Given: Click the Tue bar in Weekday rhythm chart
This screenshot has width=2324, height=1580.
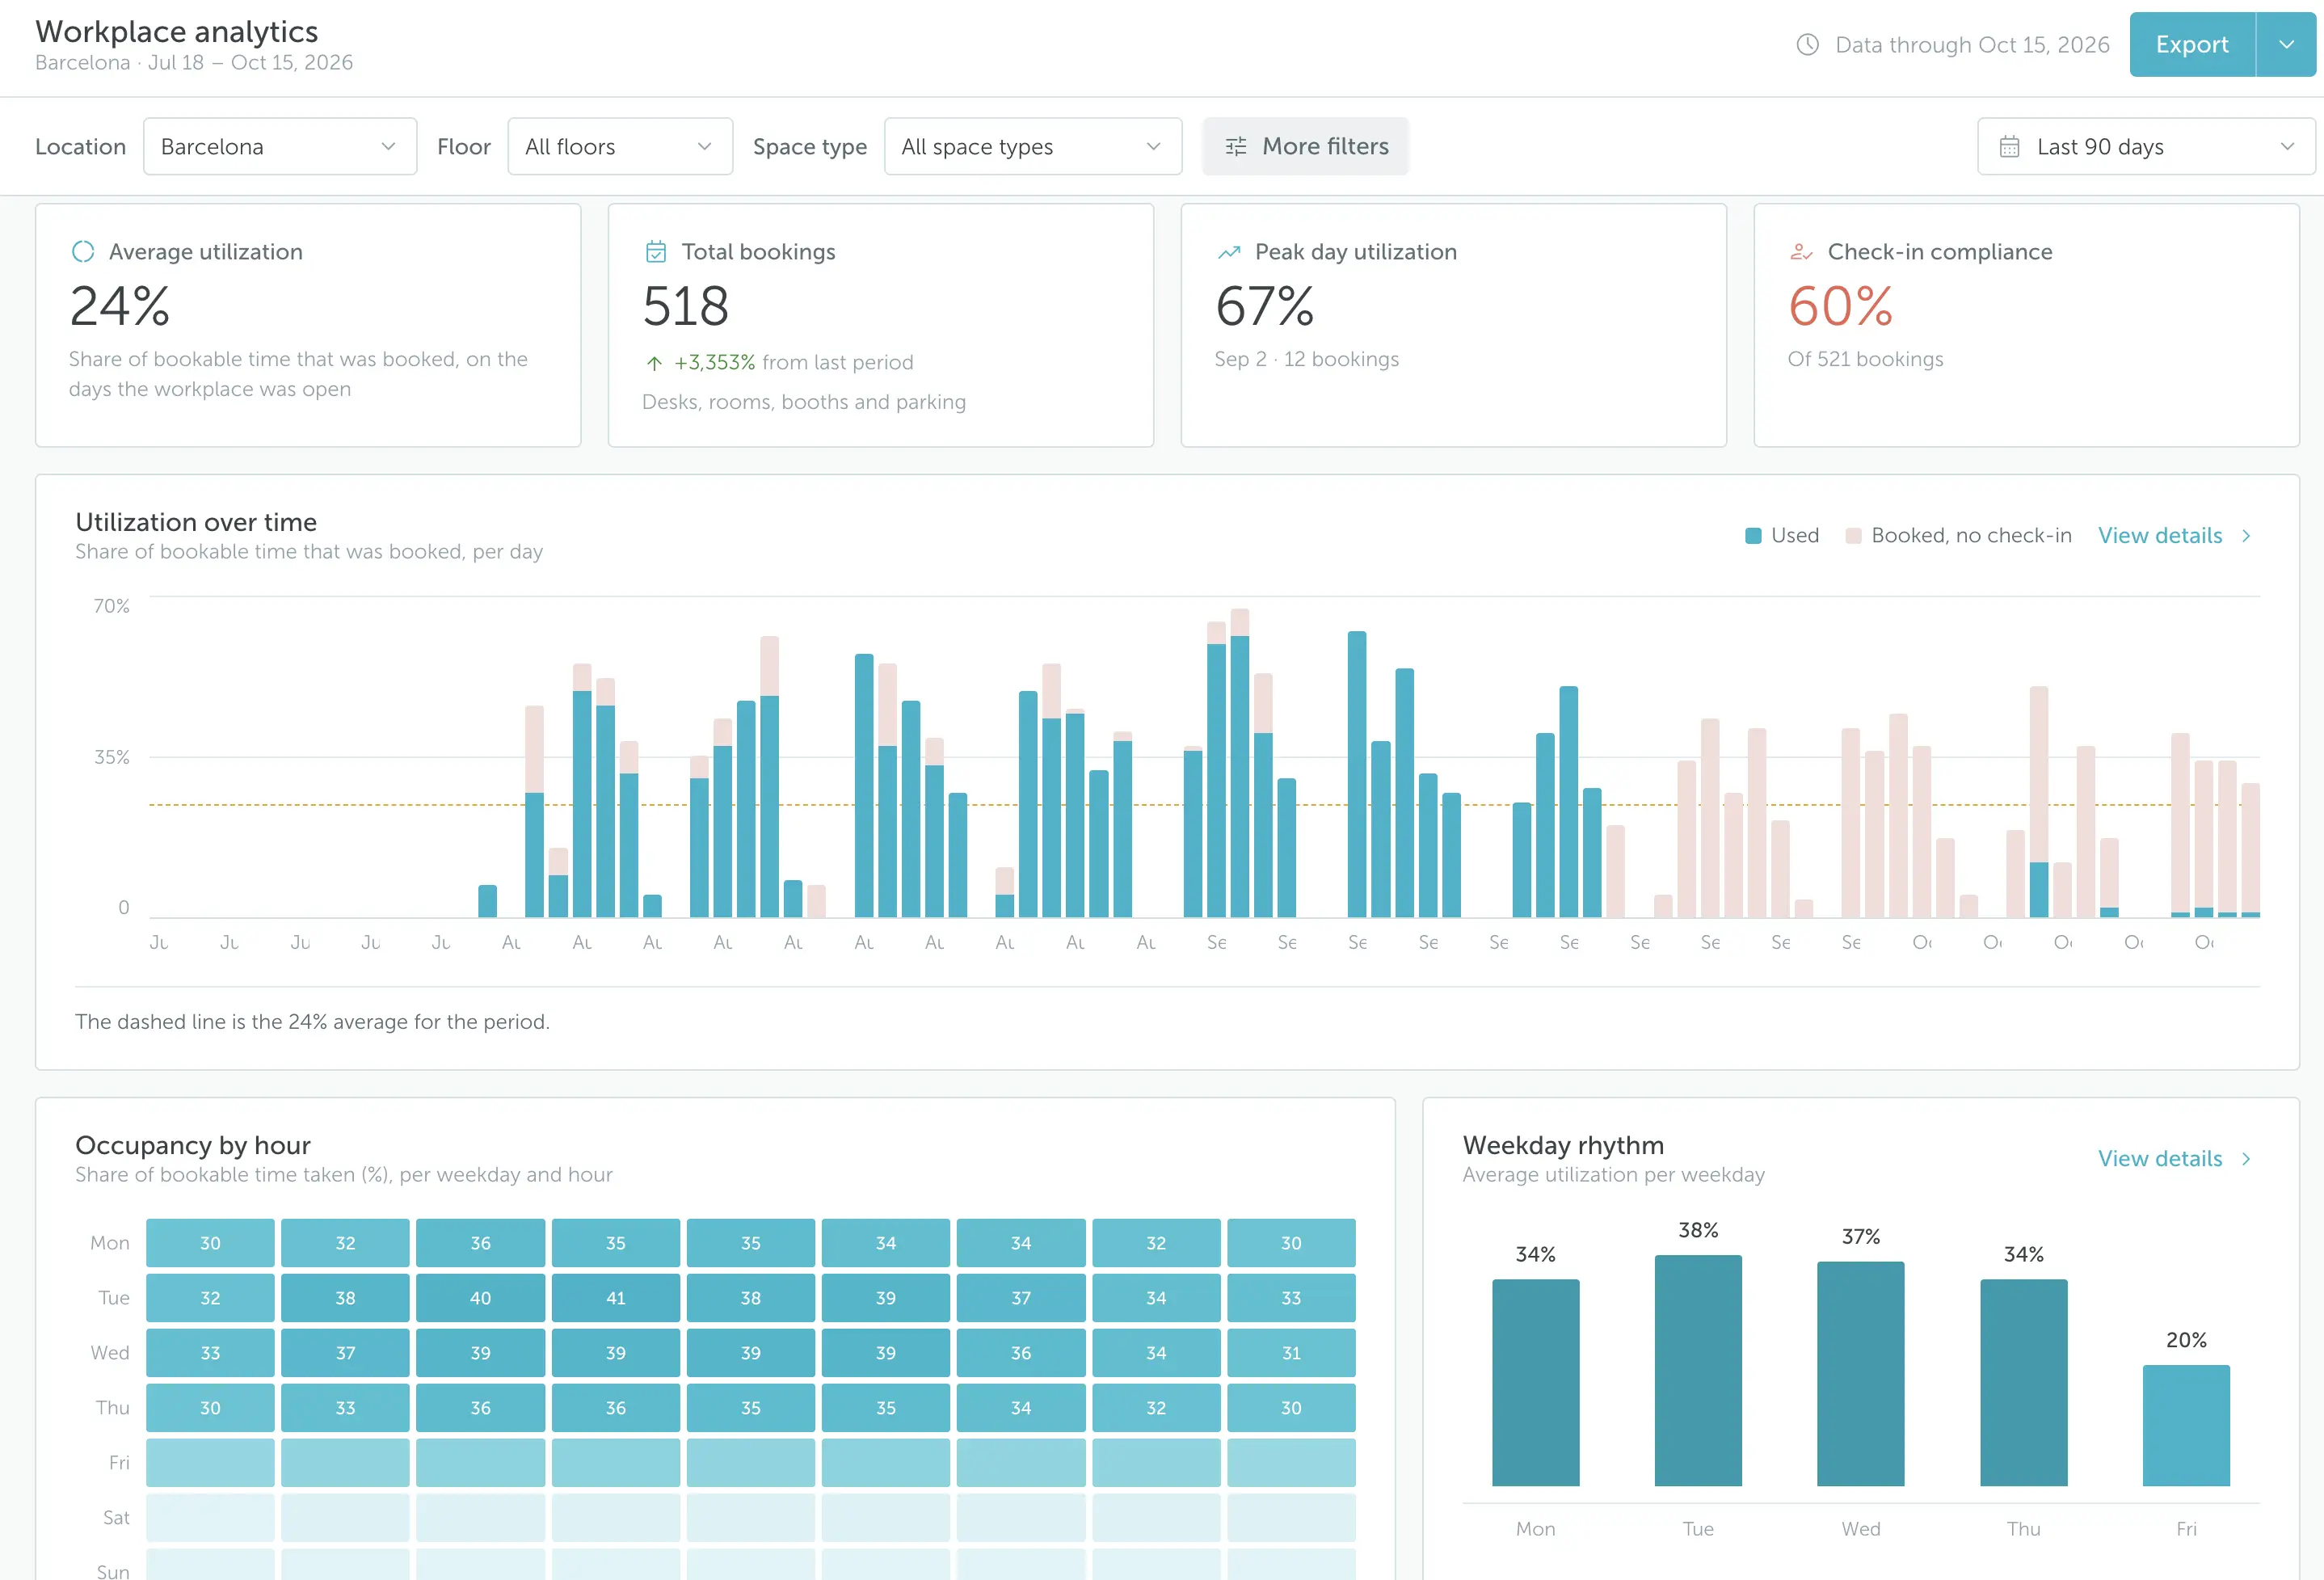Looking at the screenshot, I should coord(1698,1371).
